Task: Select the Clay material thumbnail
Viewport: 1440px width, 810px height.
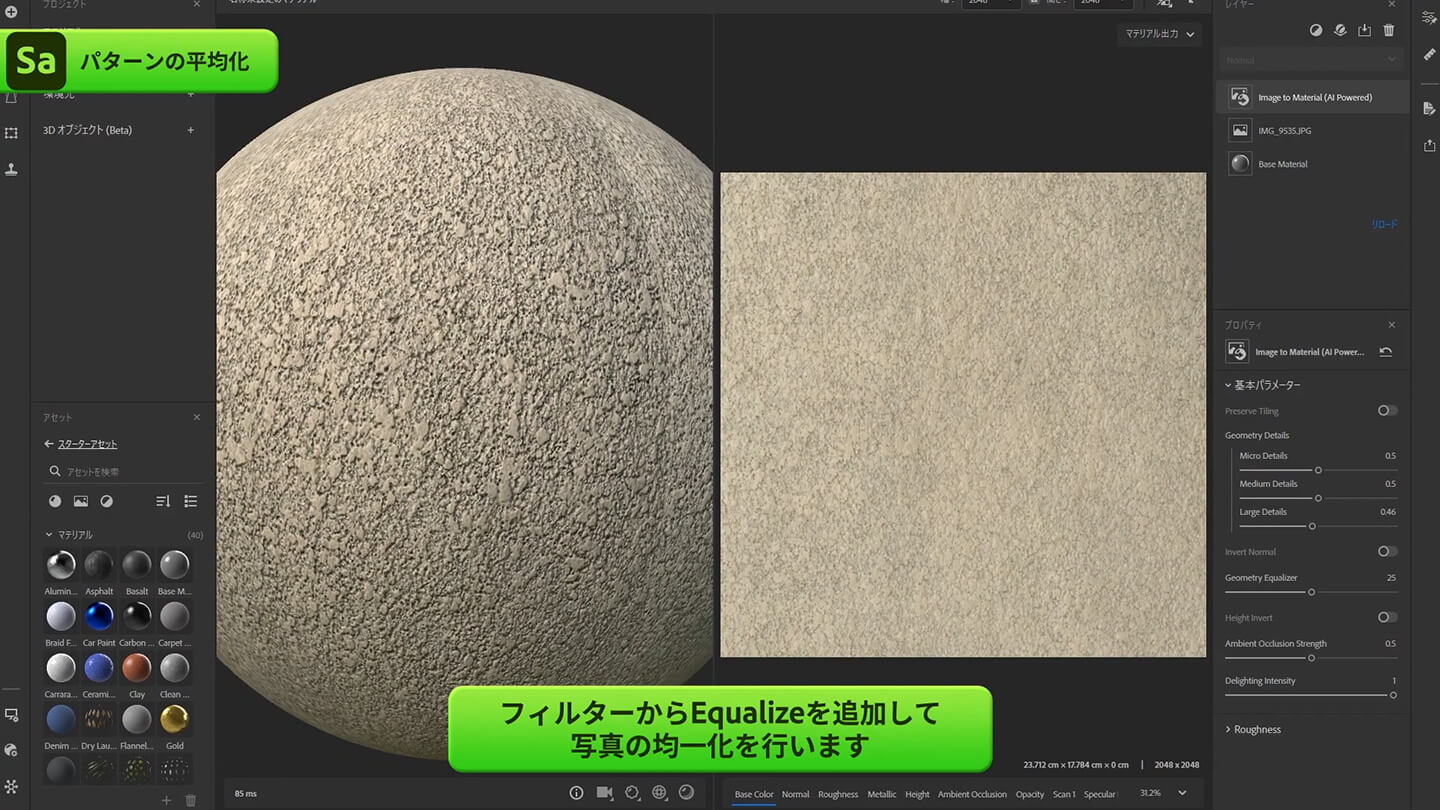Action: pyautogui.click(x=137, y=667)
